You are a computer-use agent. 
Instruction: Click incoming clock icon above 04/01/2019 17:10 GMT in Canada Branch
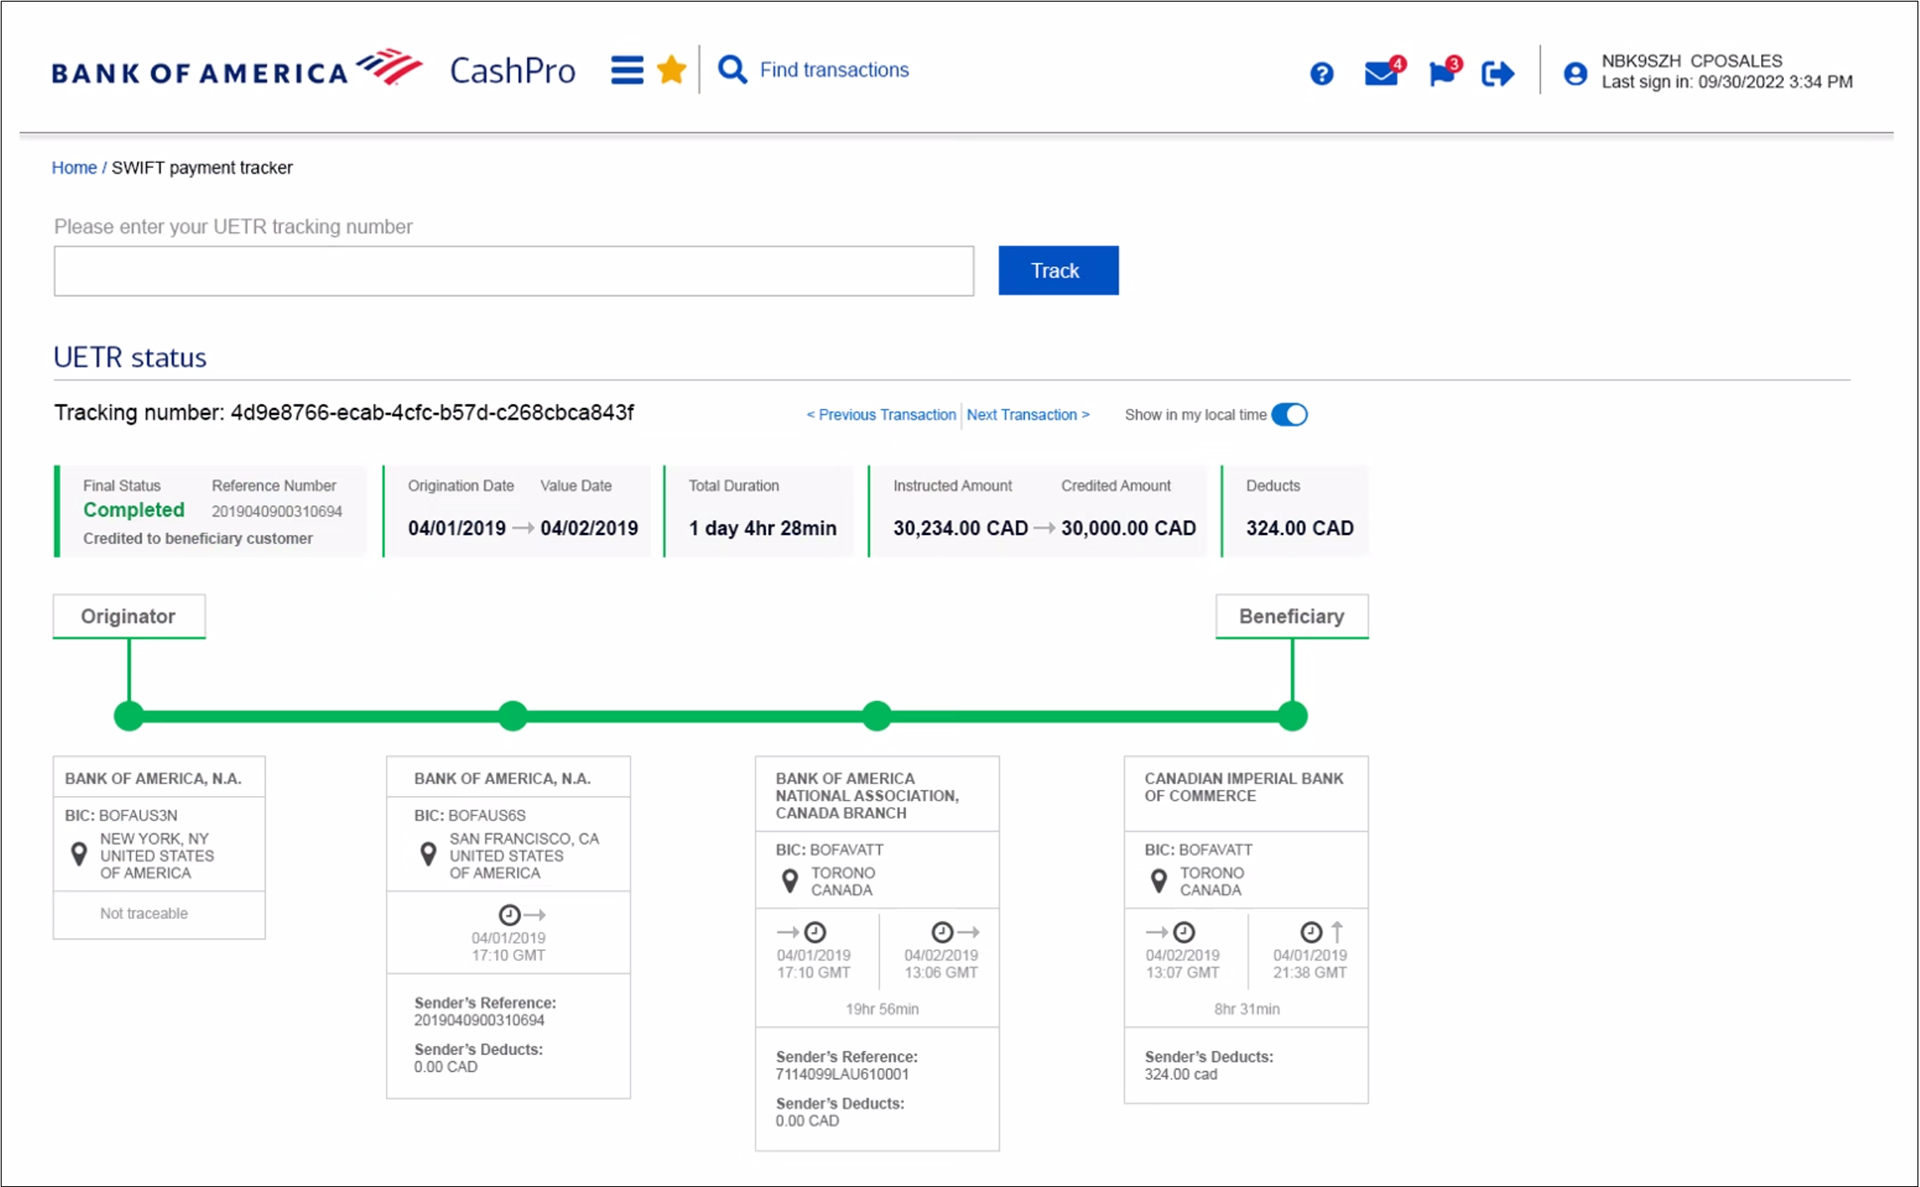tap(815, 932)
